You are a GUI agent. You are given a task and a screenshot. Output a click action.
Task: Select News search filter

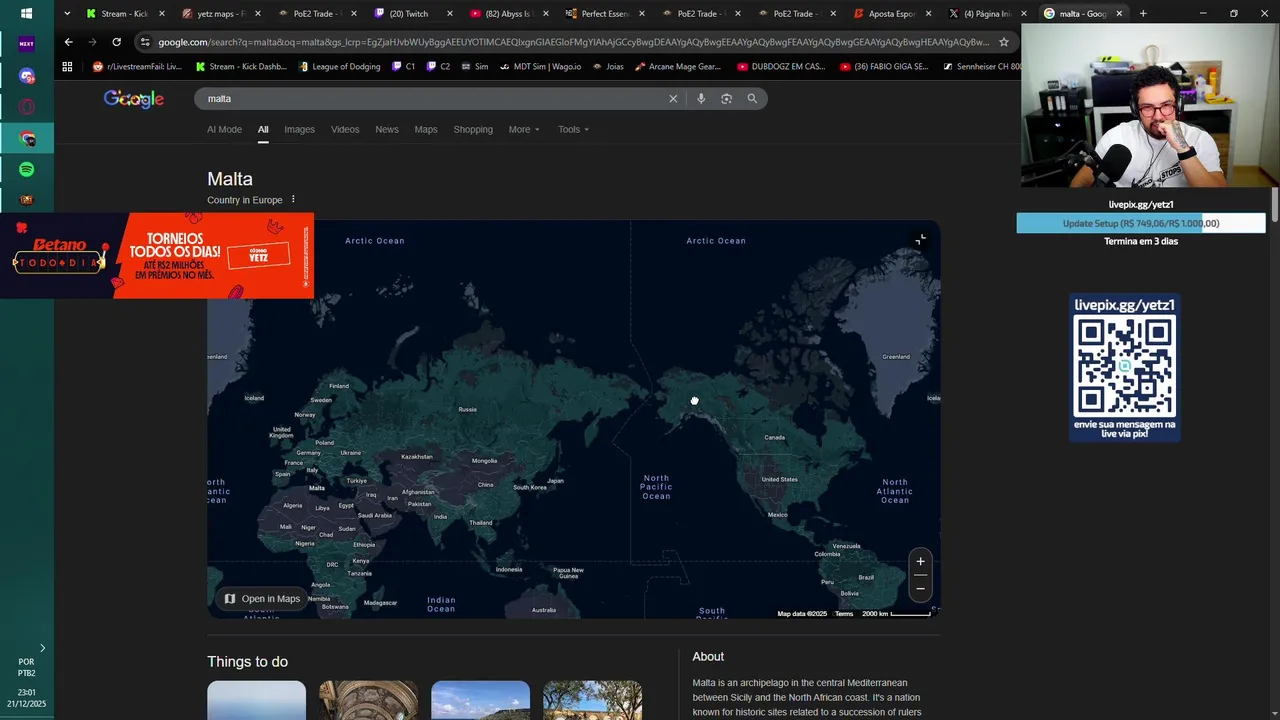coord(387,129)
